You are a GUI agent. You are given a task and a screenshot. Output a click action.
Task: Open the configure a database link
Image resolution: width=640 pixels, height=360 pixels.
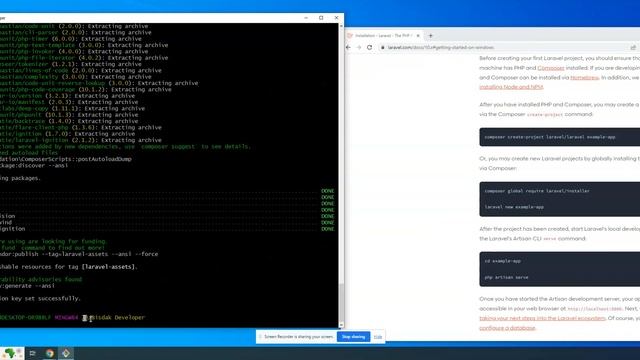click(x=507, y=328)
